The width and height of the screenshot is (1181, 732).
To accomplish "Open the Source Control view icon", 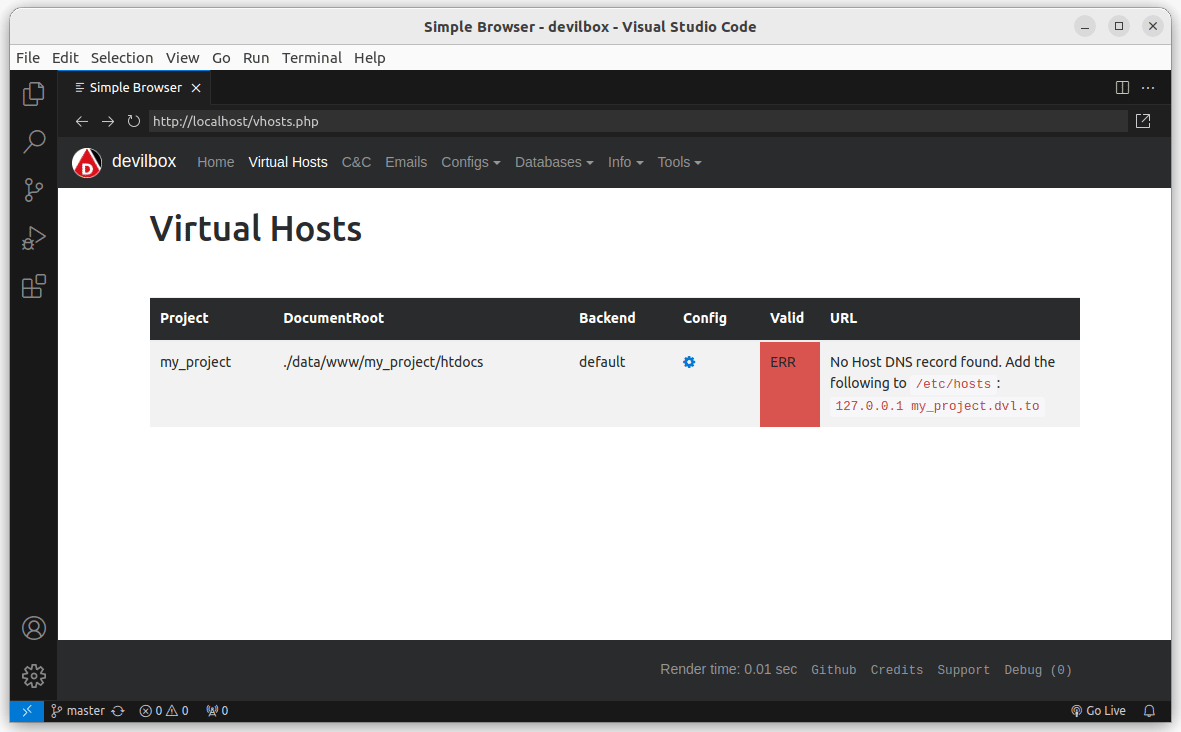I will [34, 189].
